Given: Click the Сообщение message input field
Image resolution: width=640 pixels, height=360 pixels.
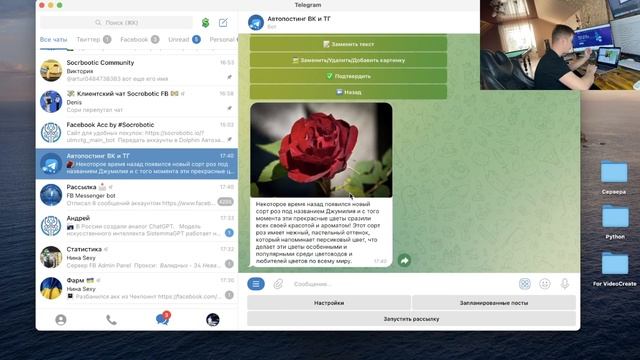Looking at the screenshot, I should pyautogui.click(x=402, y=284).
